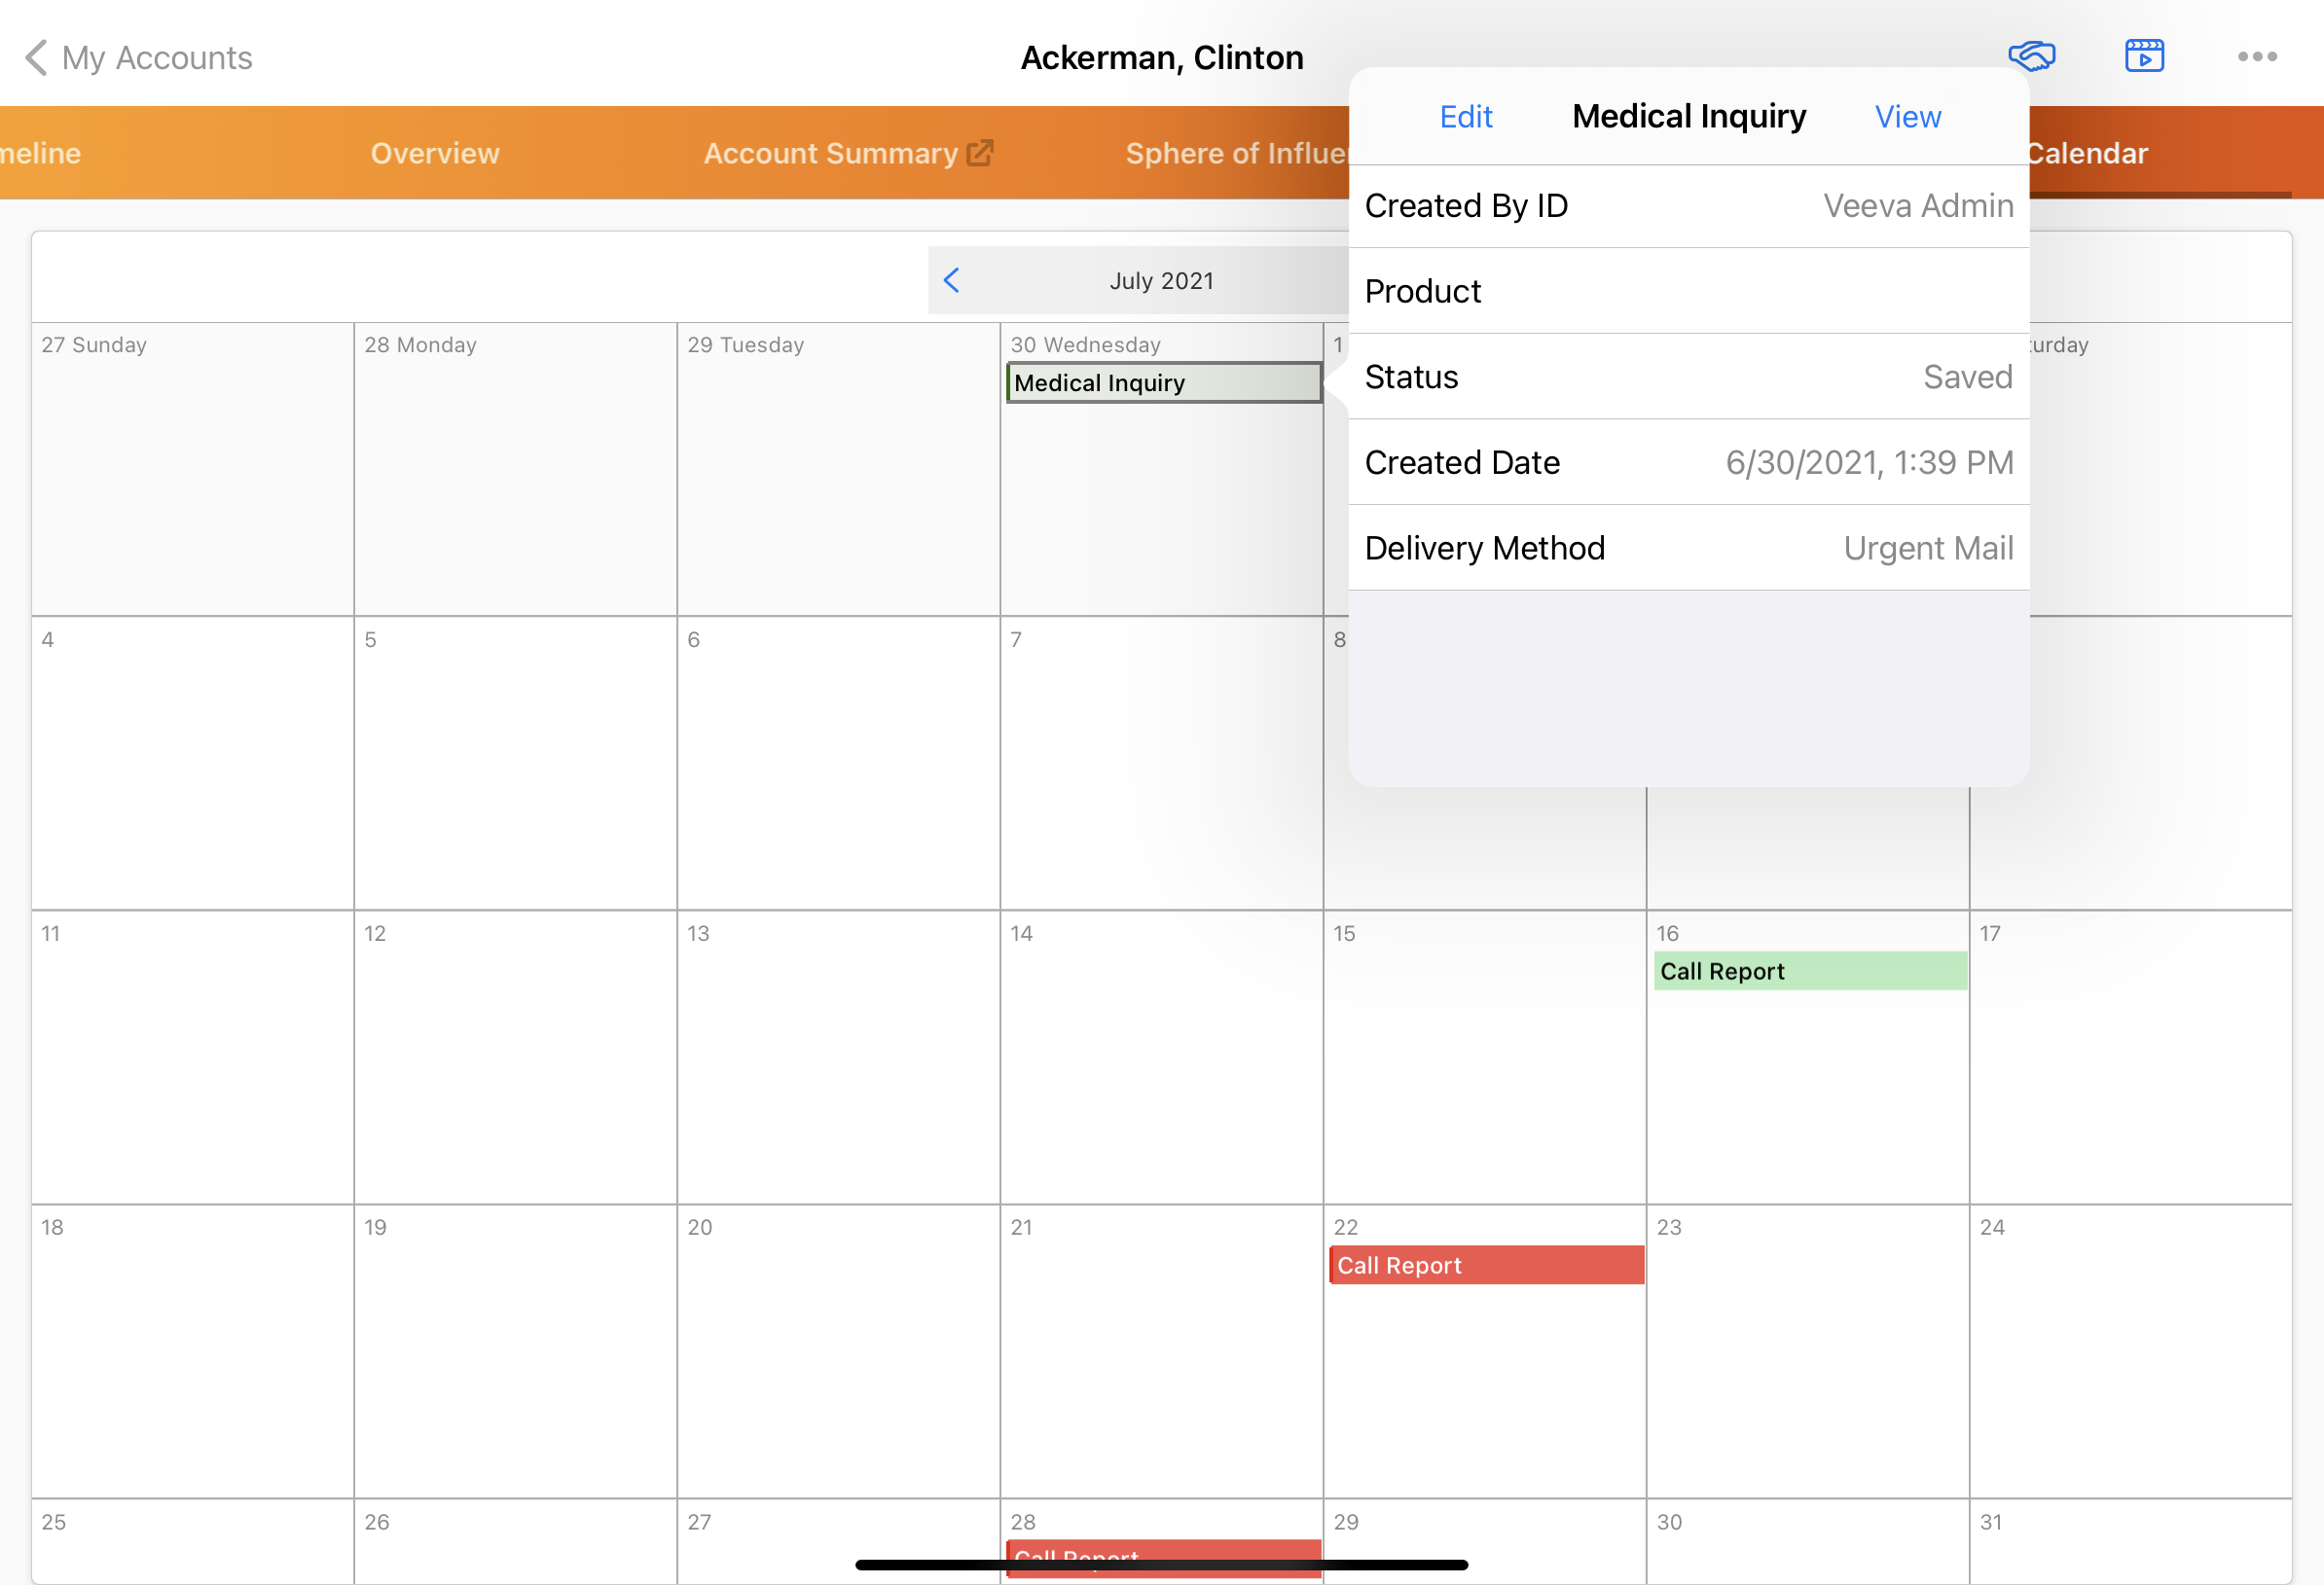Open the green Call Report on the 16th
Viewport: 2324px width, 1585px height.
point(1809,971)
